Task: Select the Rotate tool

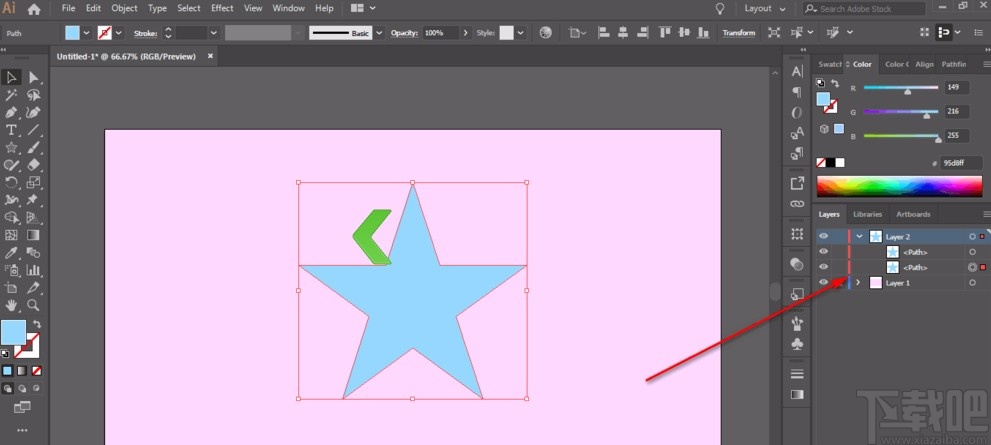Action: click(11, 183)
